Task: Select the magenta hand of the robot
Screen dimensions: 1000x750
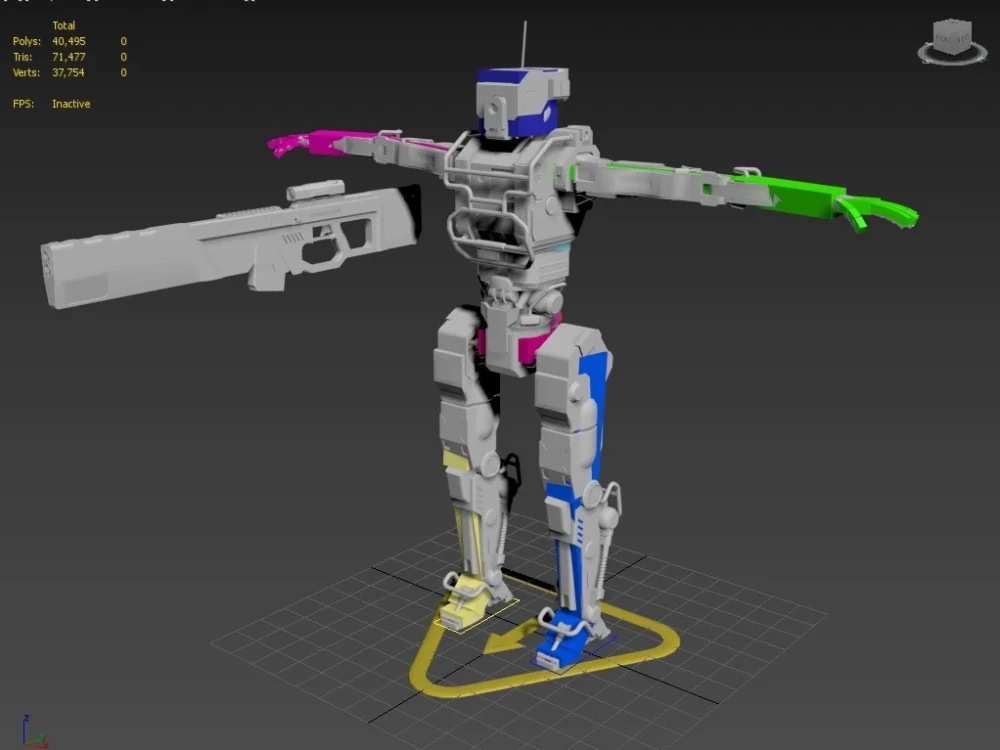Action: coord(286,145)
